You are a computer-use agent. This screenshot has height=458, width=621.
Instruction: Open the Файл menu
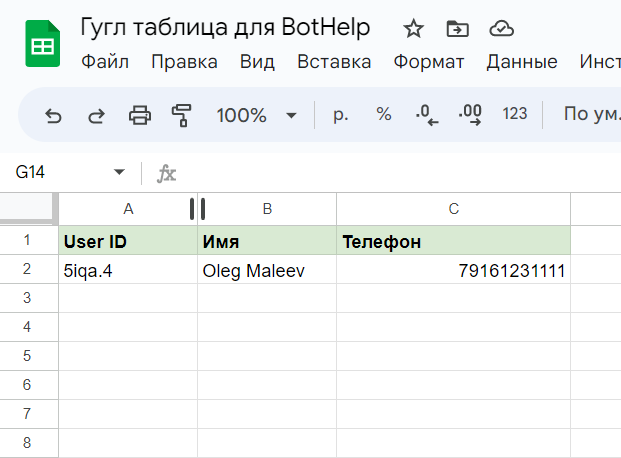[x=105, y=62]
